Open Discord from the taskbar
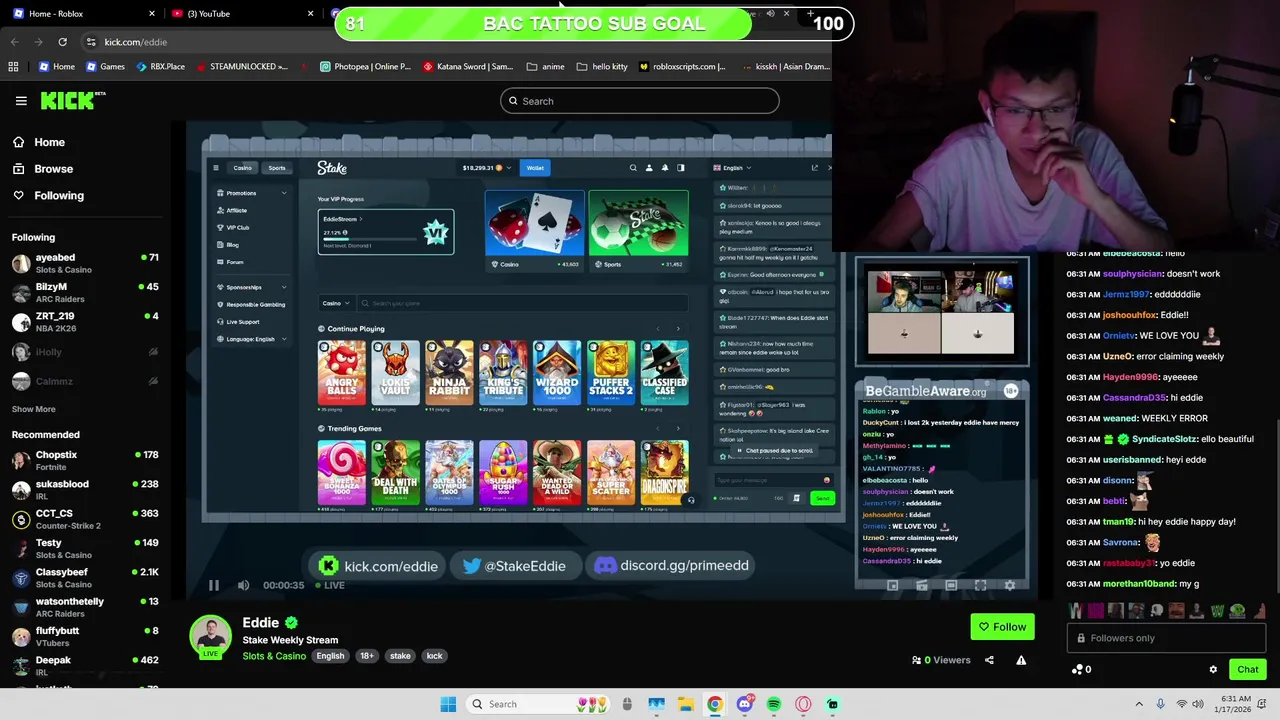 (744, 704)
